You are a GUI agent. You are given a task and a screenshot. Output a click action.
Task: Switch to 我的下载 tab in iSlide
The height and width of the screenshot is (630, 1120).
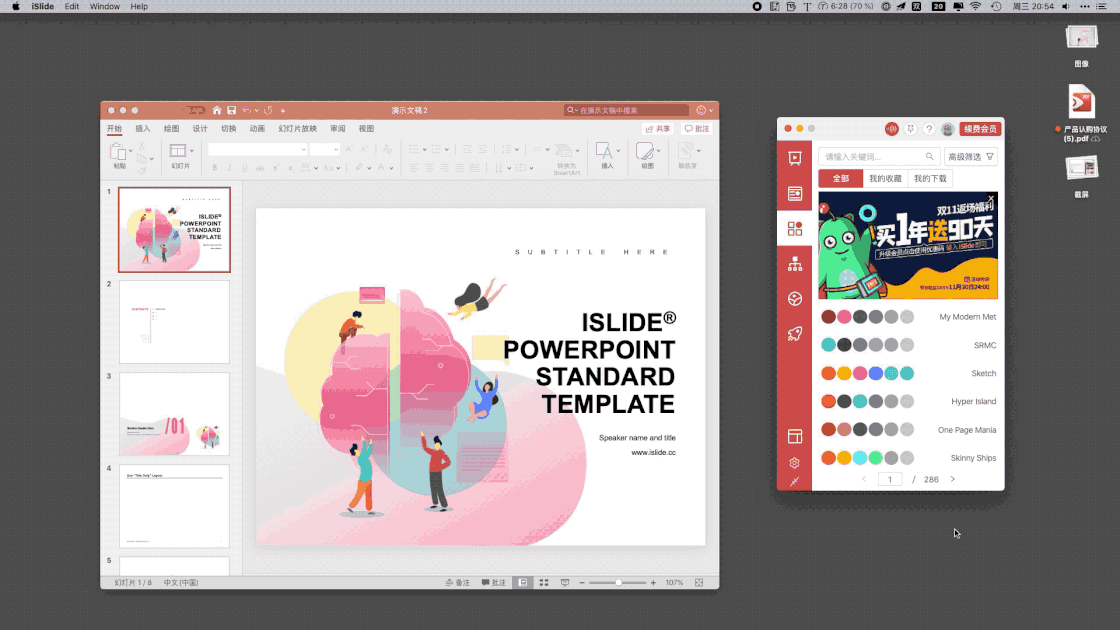click(930, 179)
